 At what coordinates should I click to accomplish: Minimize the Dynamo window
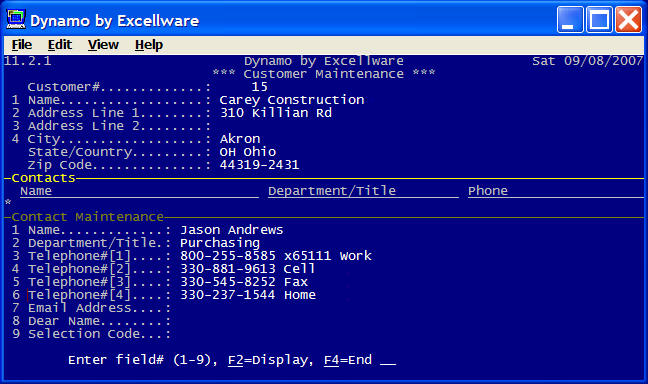(x=570, y=19)
